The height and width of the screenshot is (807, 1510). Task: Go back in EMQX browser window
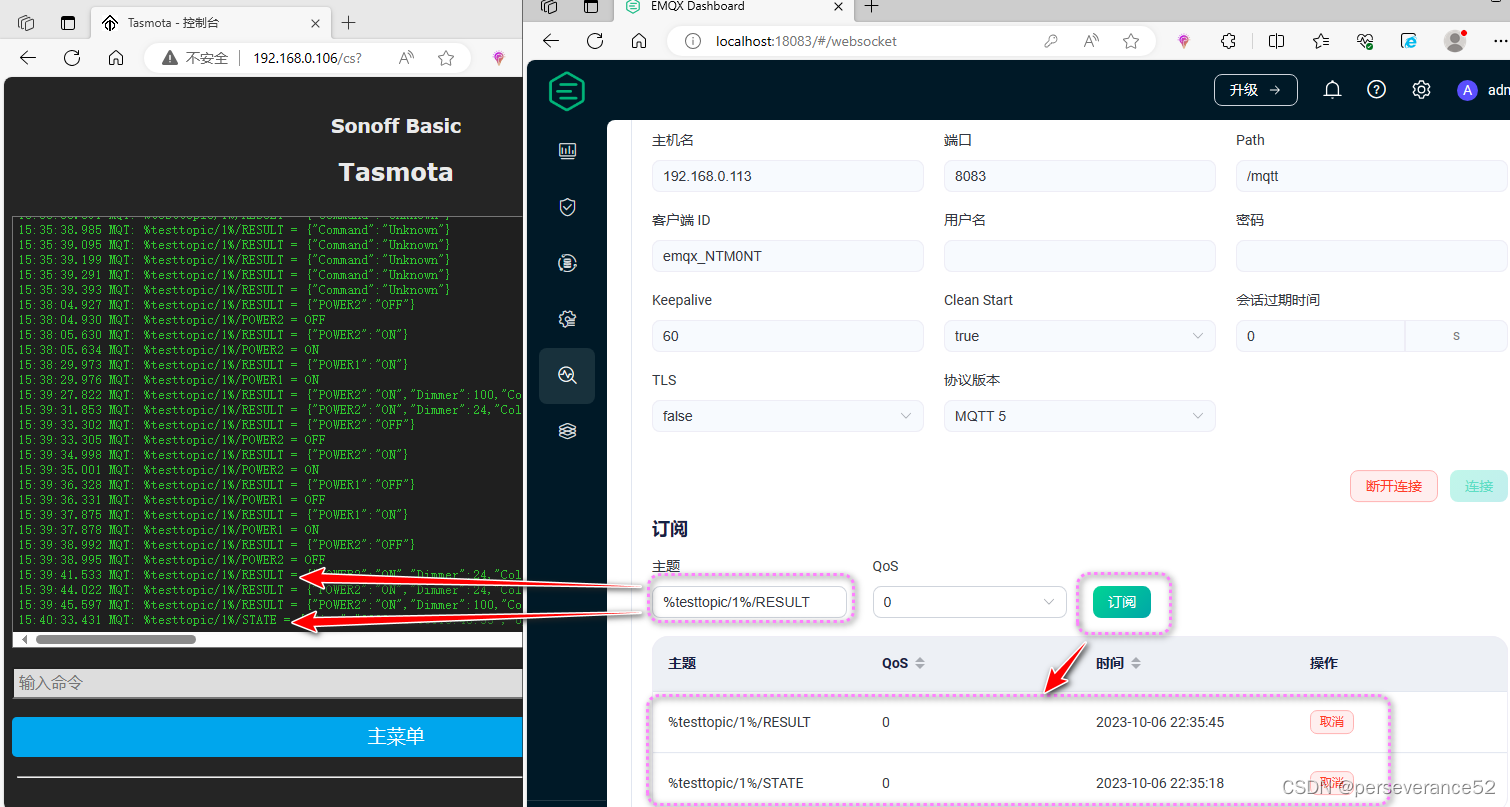550,41
